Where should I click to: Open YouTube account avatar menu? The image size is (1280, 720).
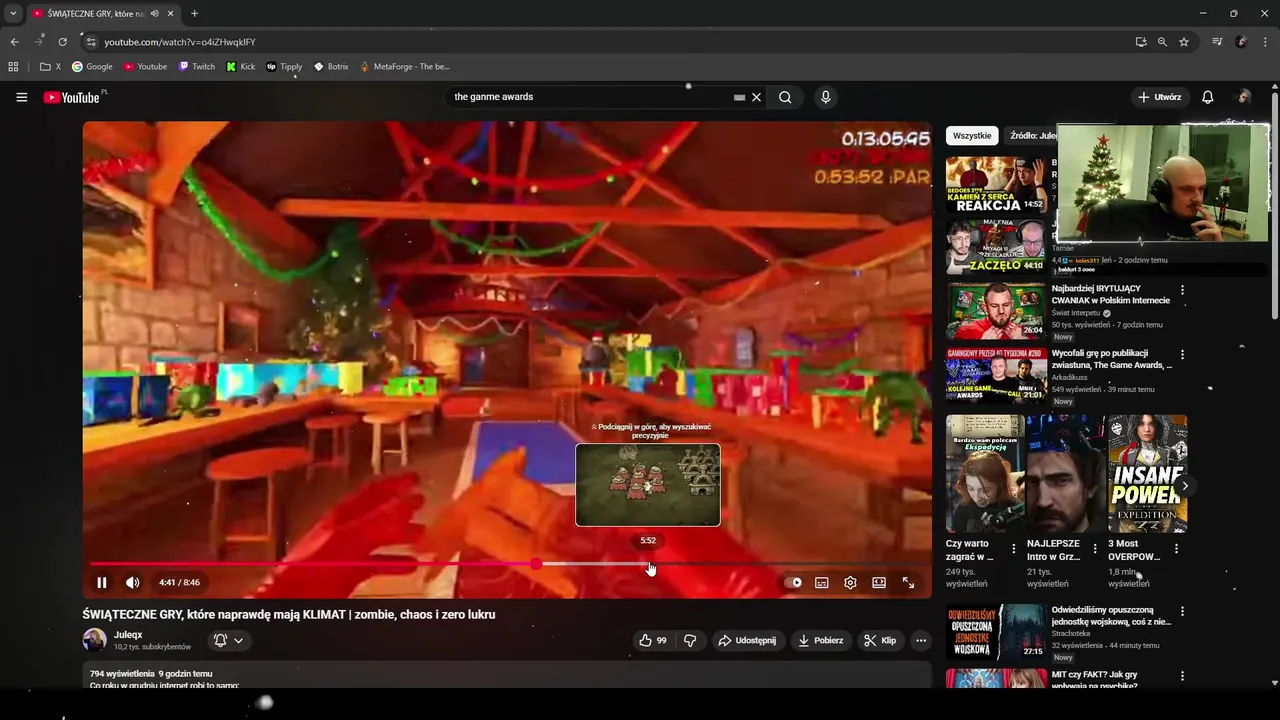pos(1244,97)
